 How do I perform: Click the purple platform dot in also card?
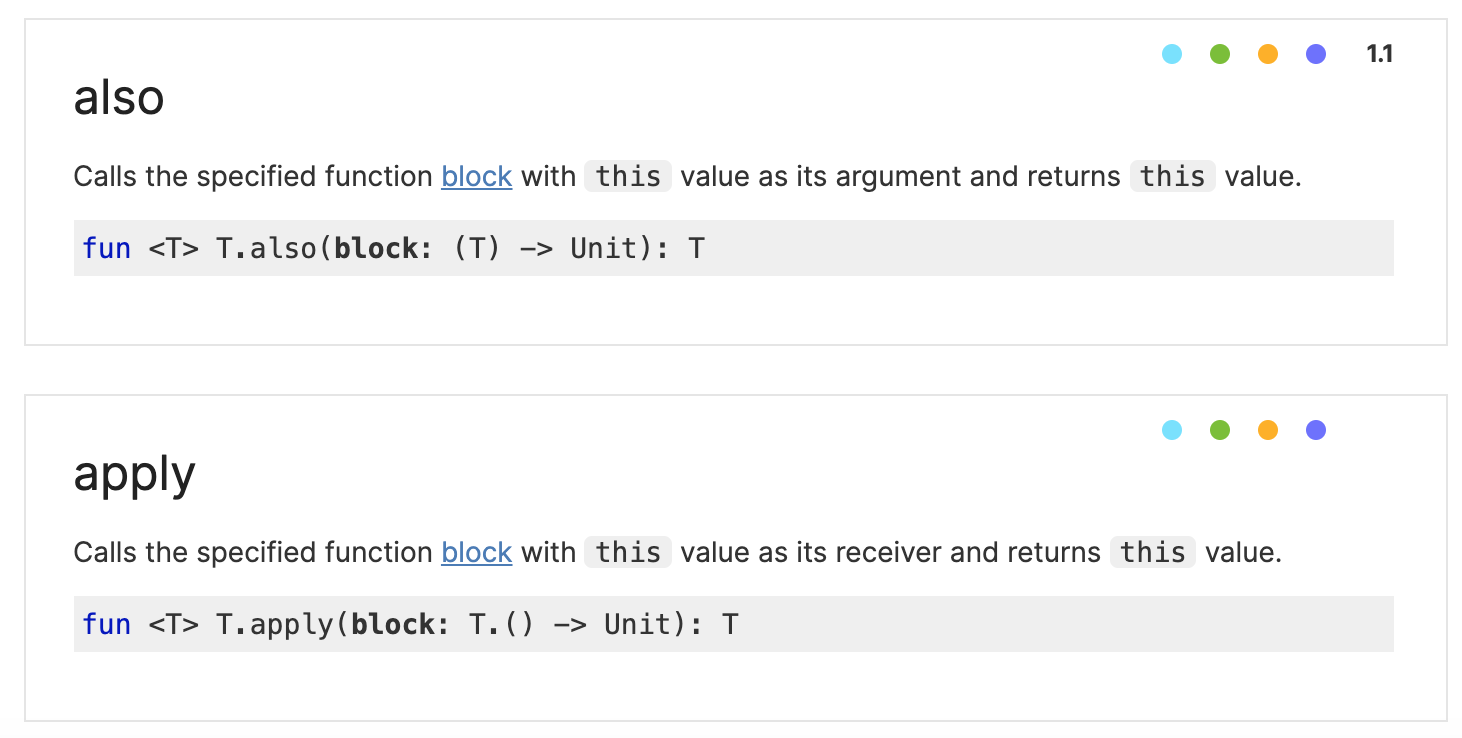[x=1316, y=54]
